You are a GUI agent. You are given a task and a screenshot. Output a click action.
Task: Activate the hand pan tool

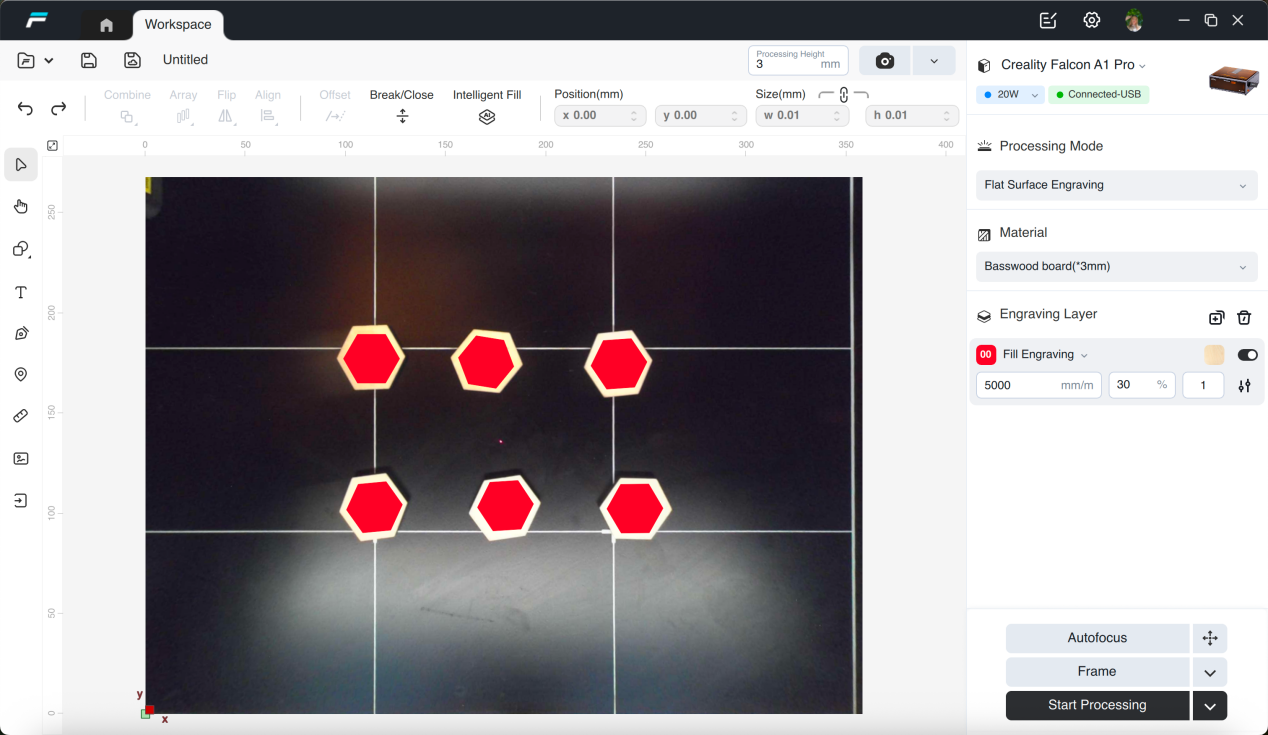[x=21, y=206]
